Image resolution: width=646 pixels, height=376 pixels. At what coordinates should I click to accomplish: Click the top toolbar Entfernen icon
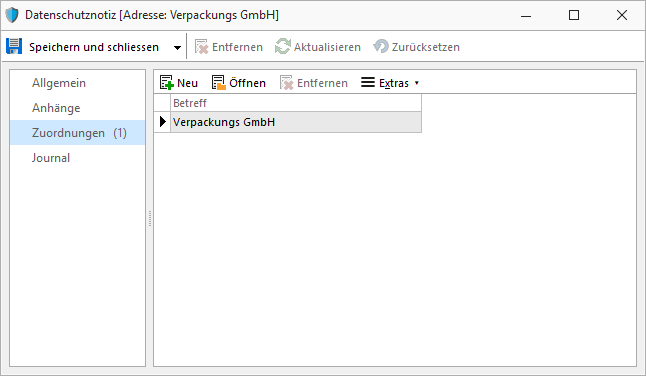(201, 47)
